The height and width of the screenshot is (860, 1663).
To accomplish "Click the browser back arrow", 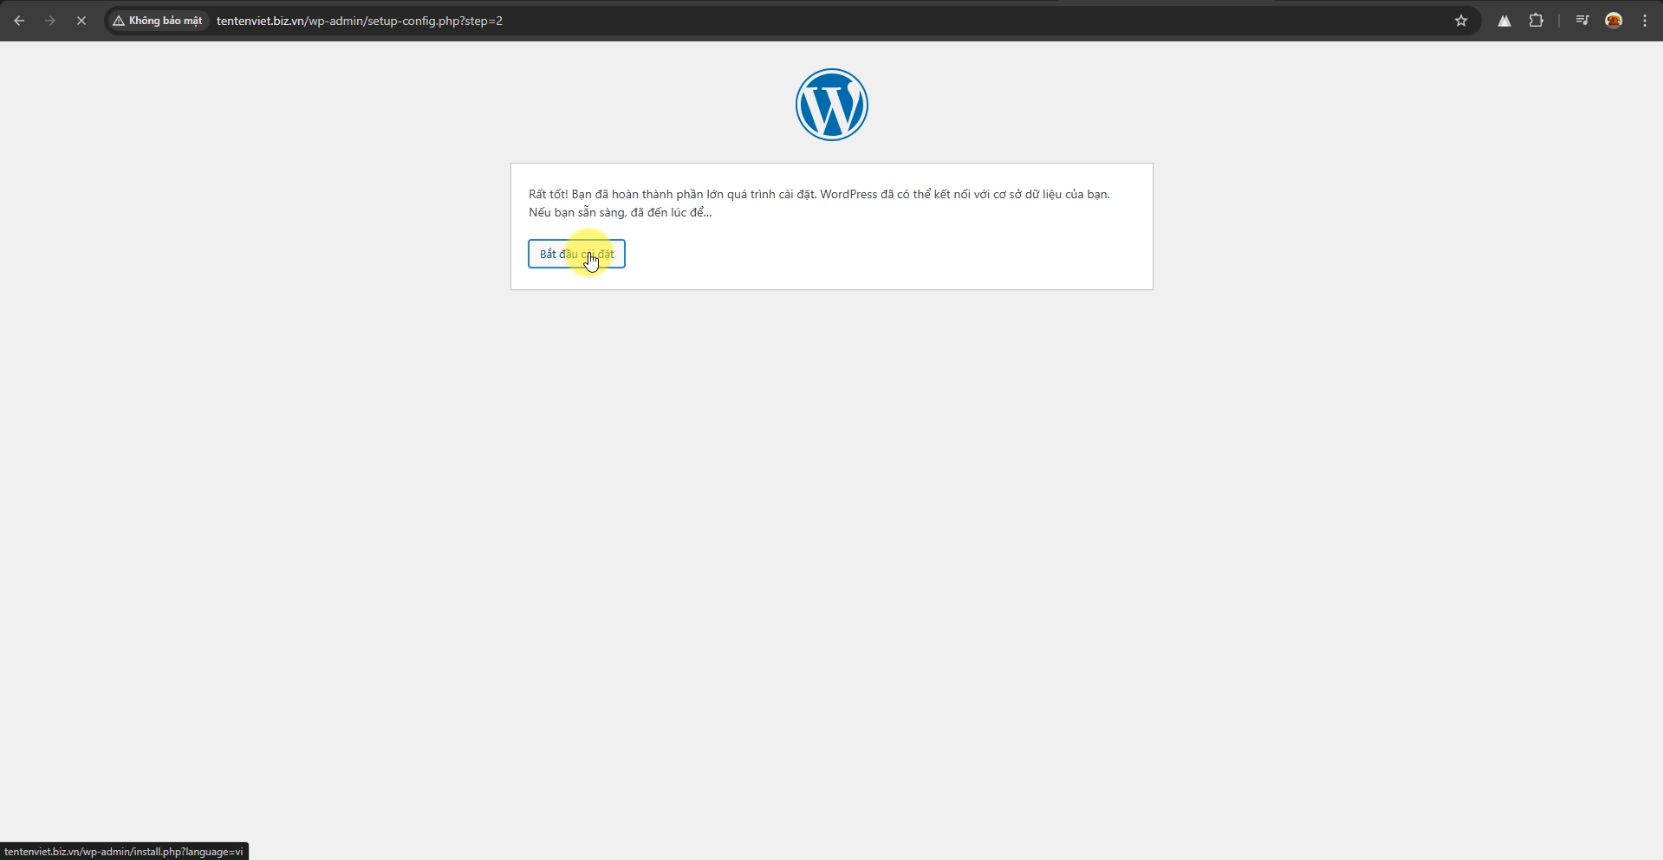I will coord(19,20).
